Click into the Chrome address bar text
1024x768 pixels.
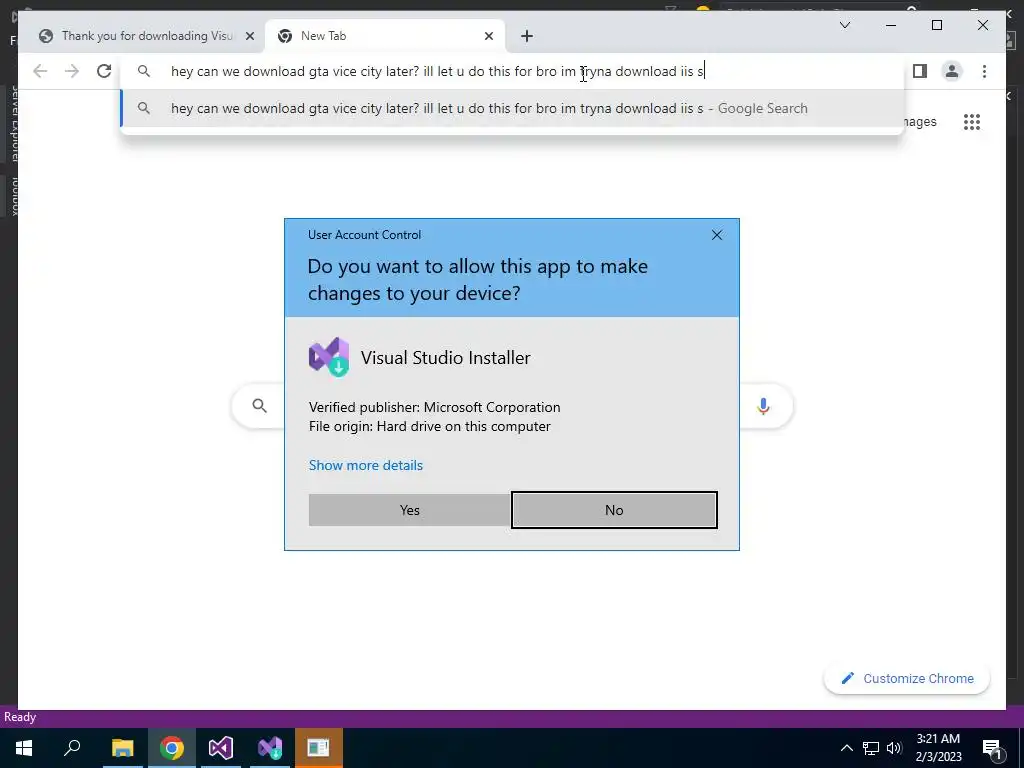(x=438, y=71)
